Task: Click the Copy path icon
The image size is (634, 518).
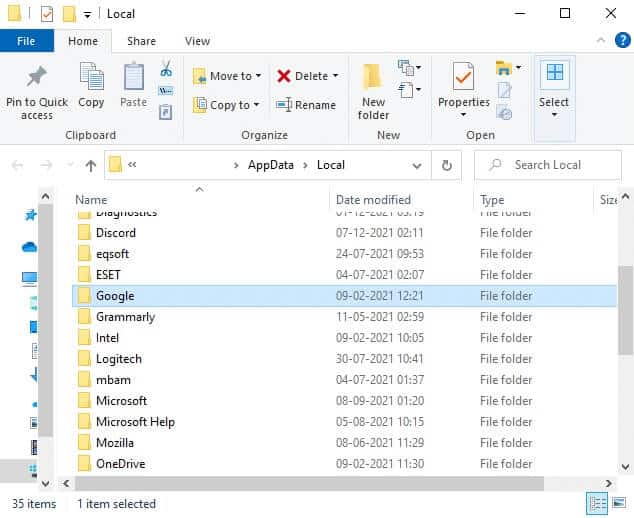Action: tap(166, 91)
